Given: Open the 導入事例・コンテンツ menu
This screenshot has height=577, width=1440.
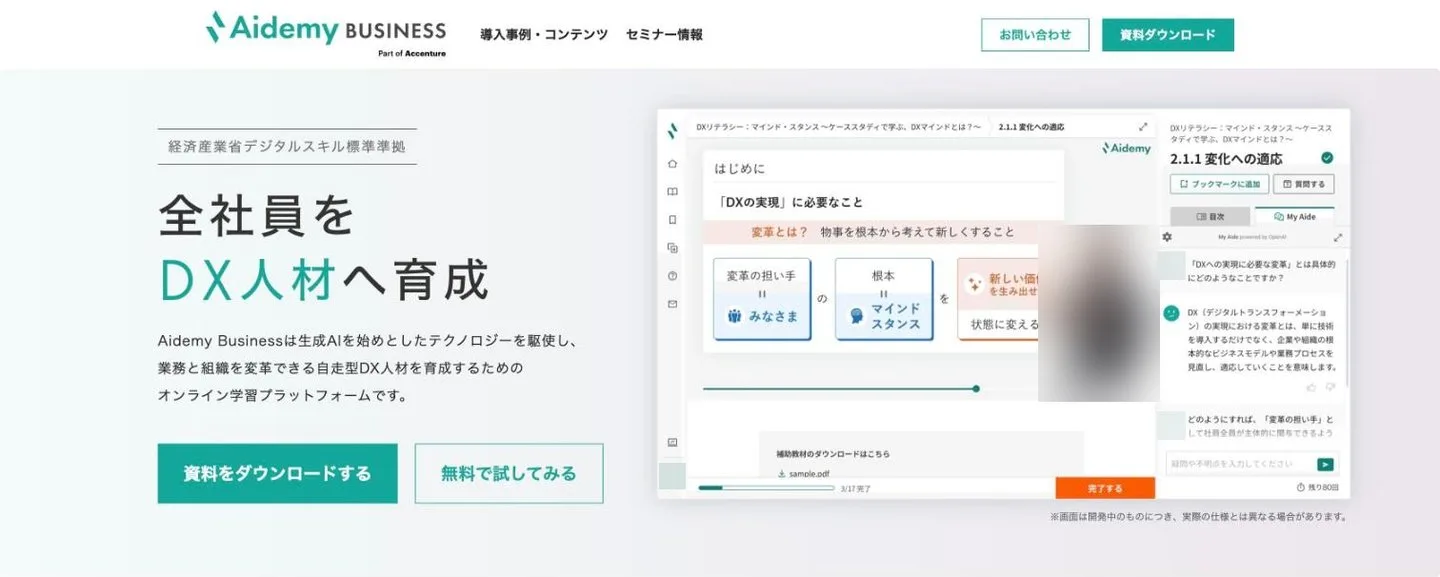Looking at the screenshot, I should click(544, 35).
